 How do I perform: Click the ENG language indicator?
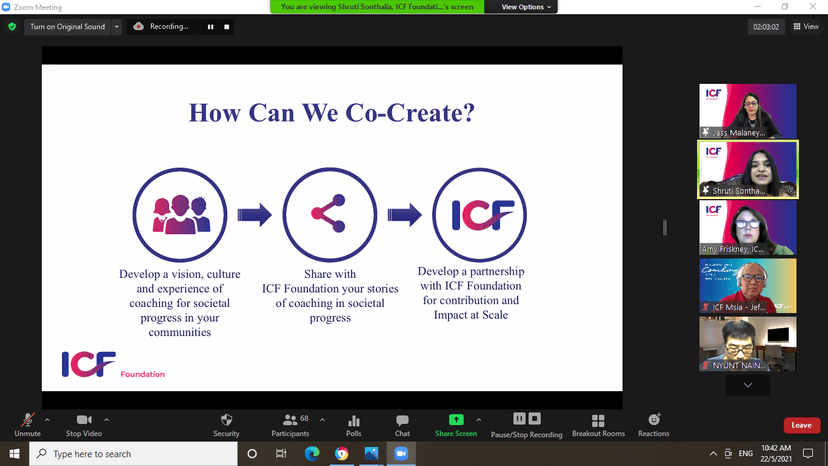click(746, 454)
